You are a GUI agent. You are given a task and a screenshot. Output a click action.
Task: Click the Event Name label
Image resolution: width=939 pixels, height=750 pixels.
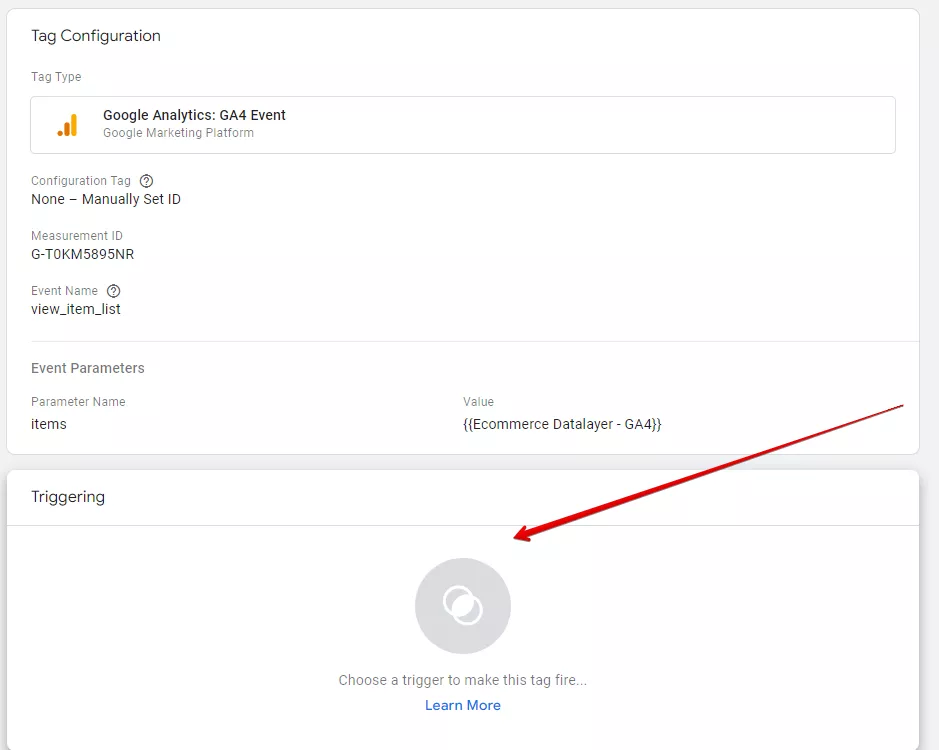pos(64,291)
